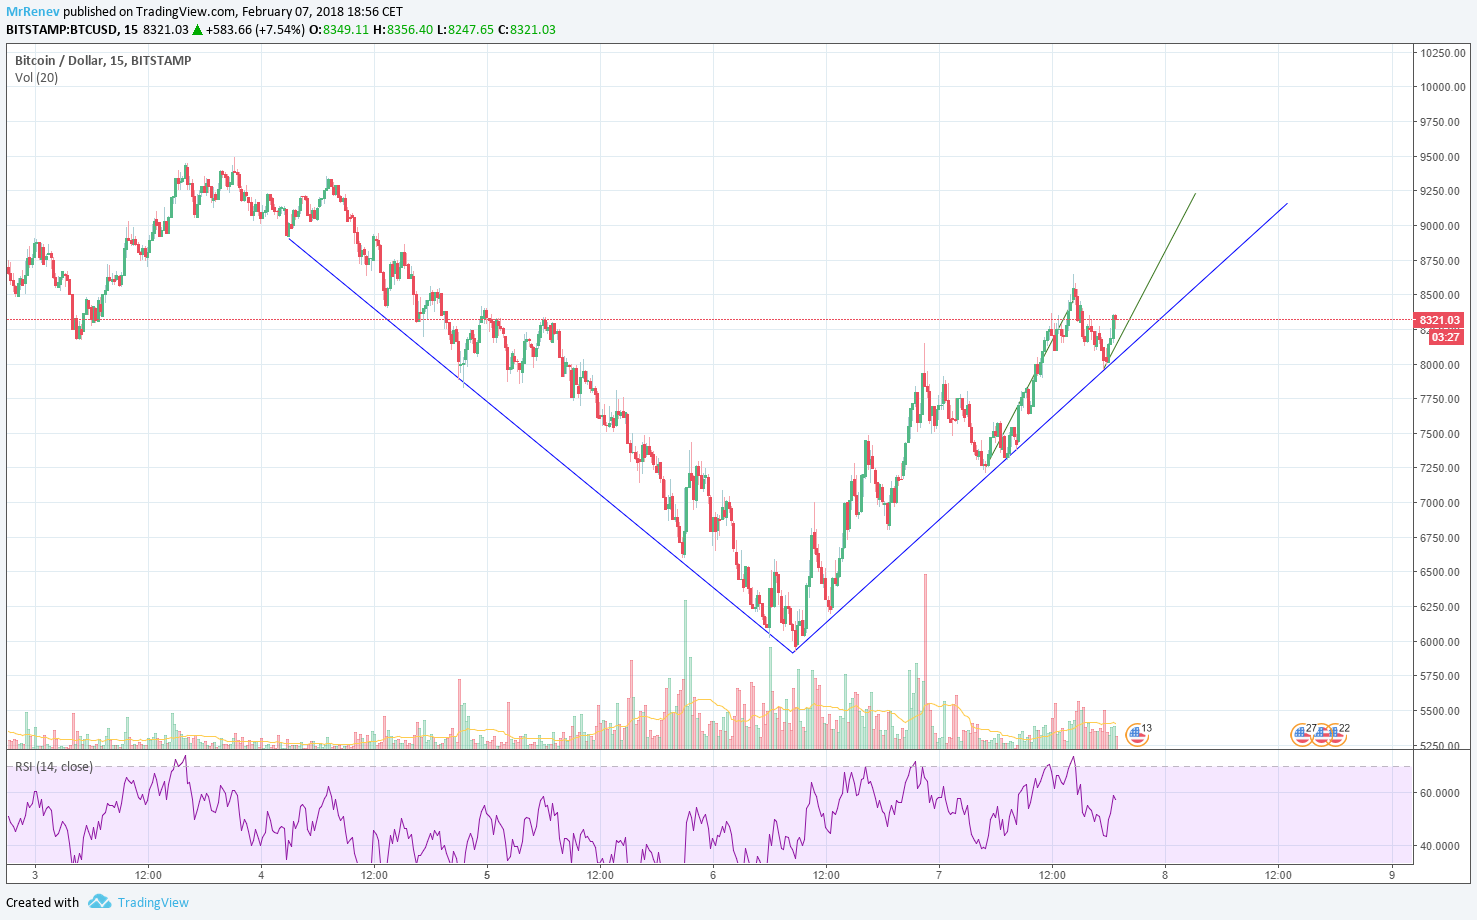1477x920 pixels.
Task: Click the 40.0000 RSI axis label
Action: pos(1440,846)
